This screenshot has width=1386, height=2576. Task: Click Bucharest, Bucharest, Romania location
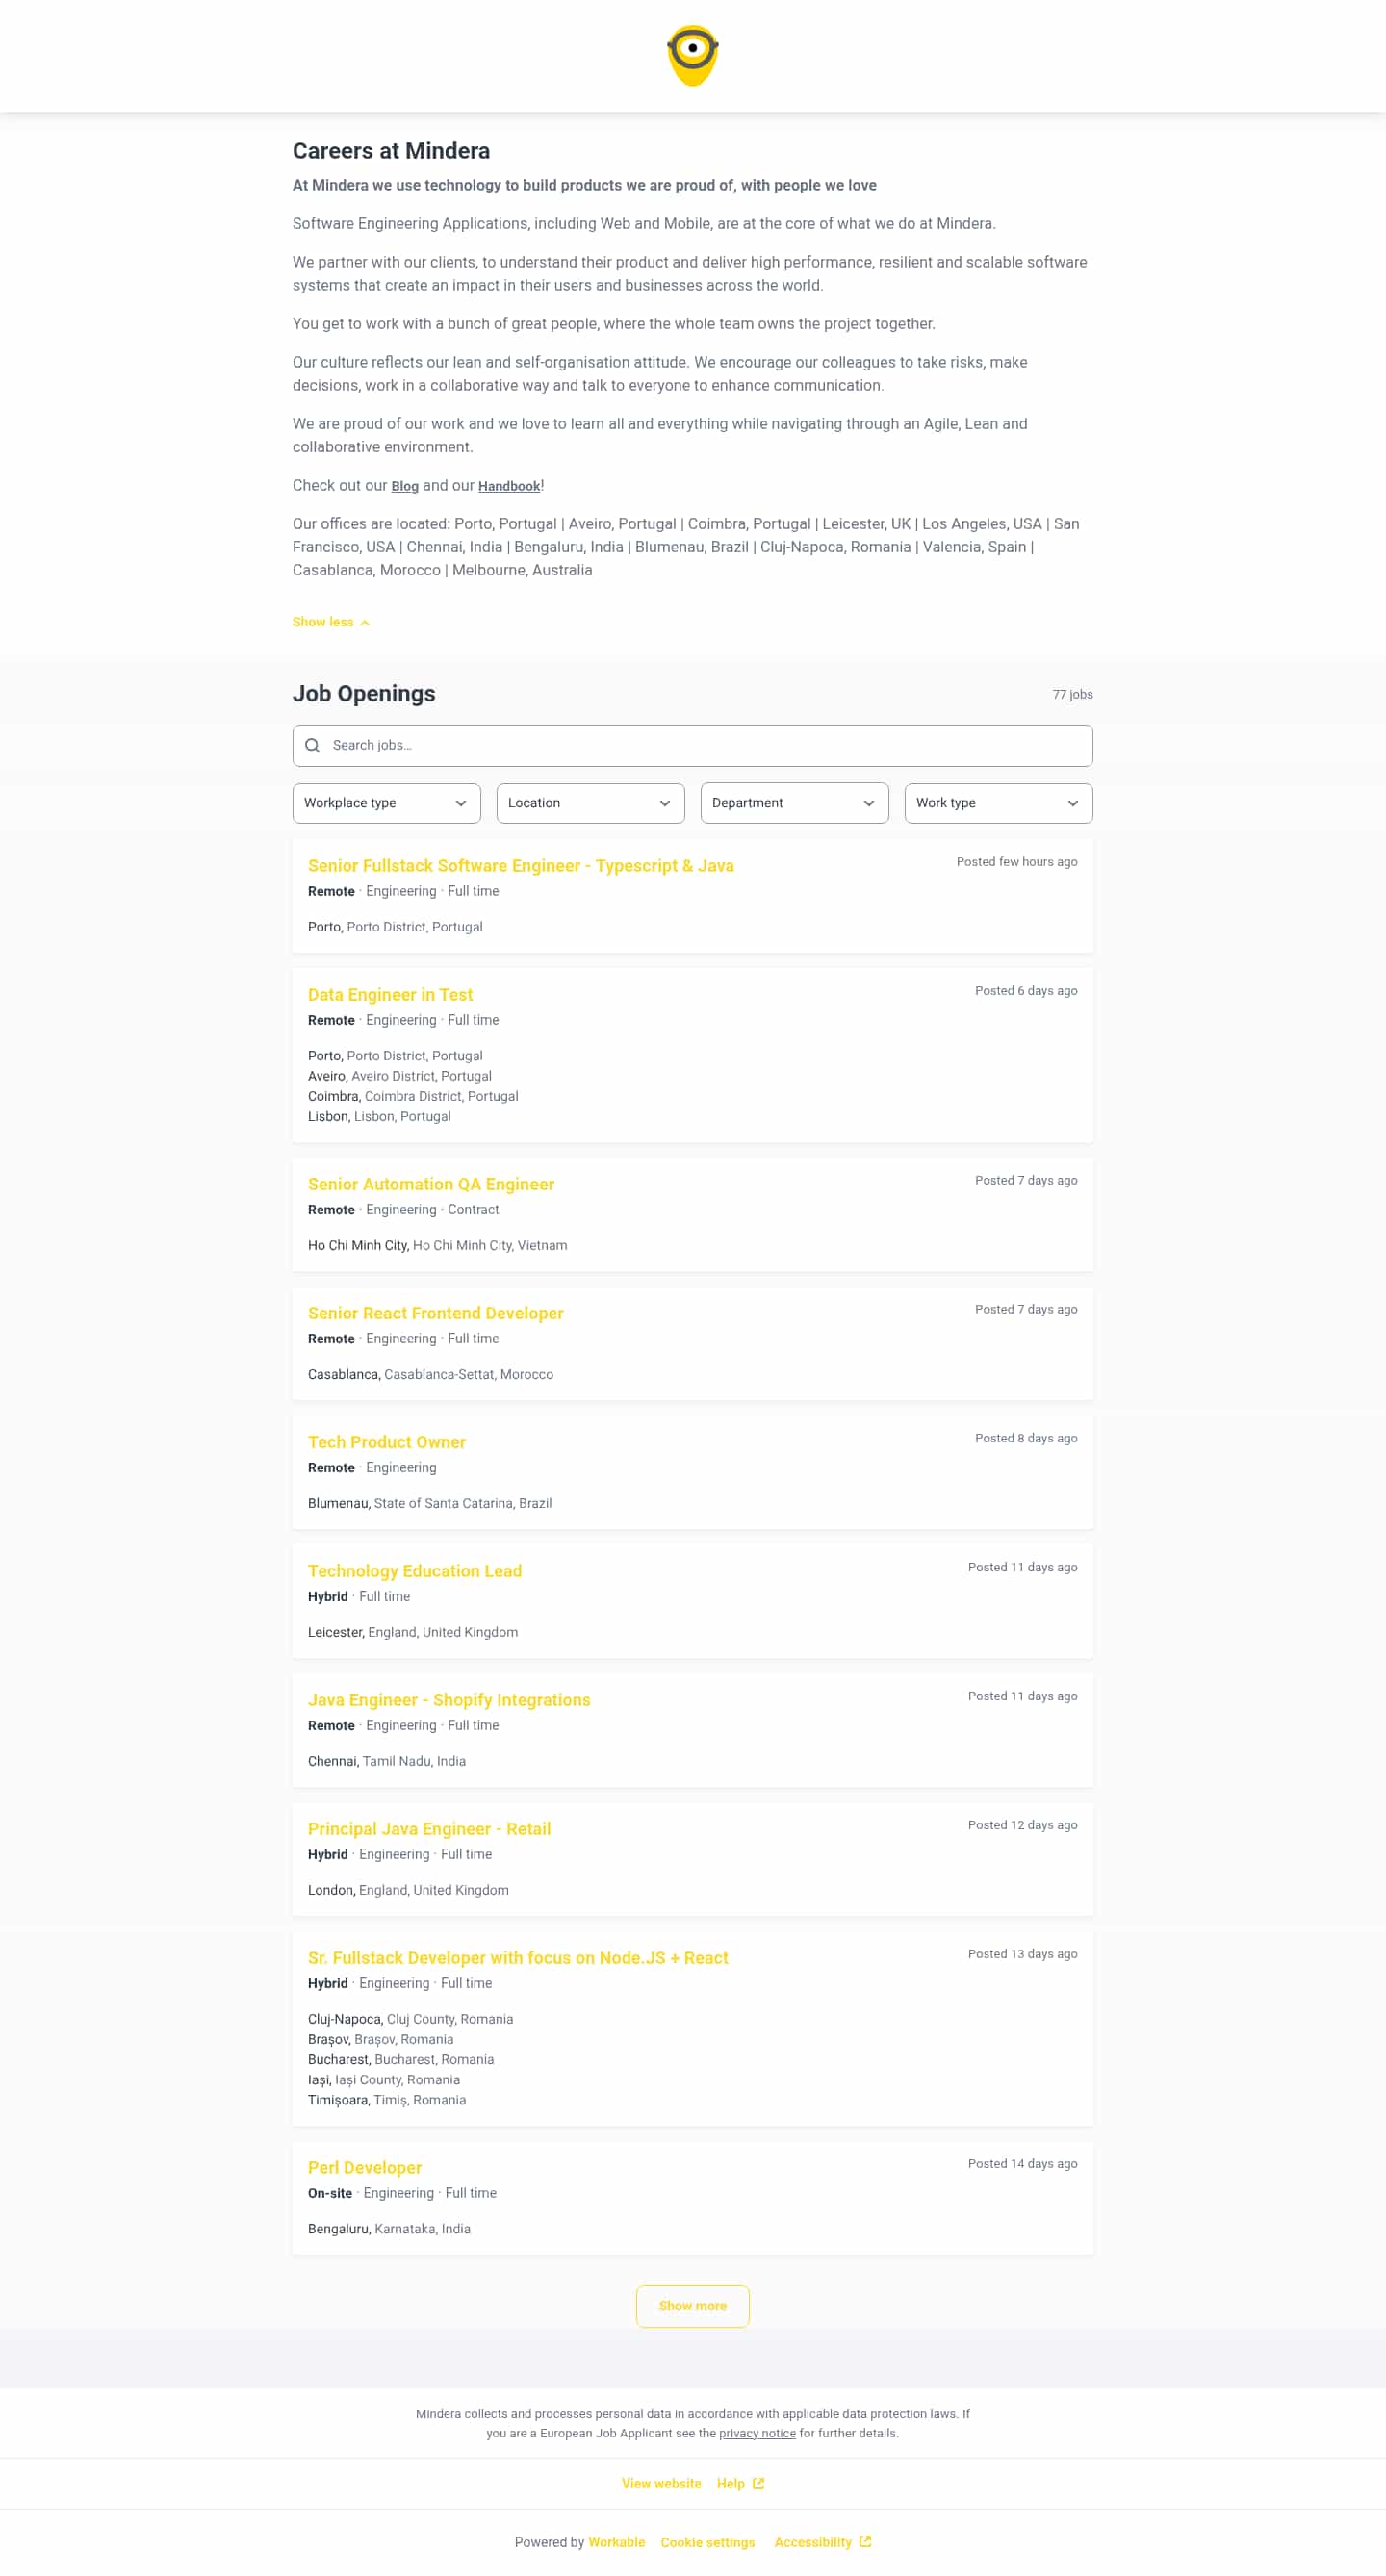click(x=401, y=2060)
